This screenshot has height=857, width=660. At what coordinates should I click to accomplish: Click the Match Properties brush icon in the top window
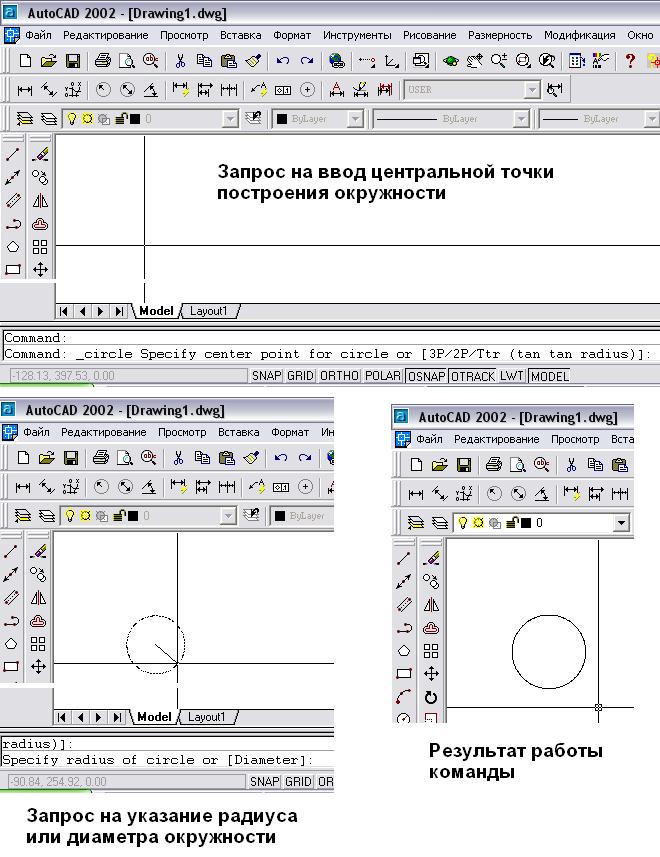pyautogui.click(x=253, y=60)
